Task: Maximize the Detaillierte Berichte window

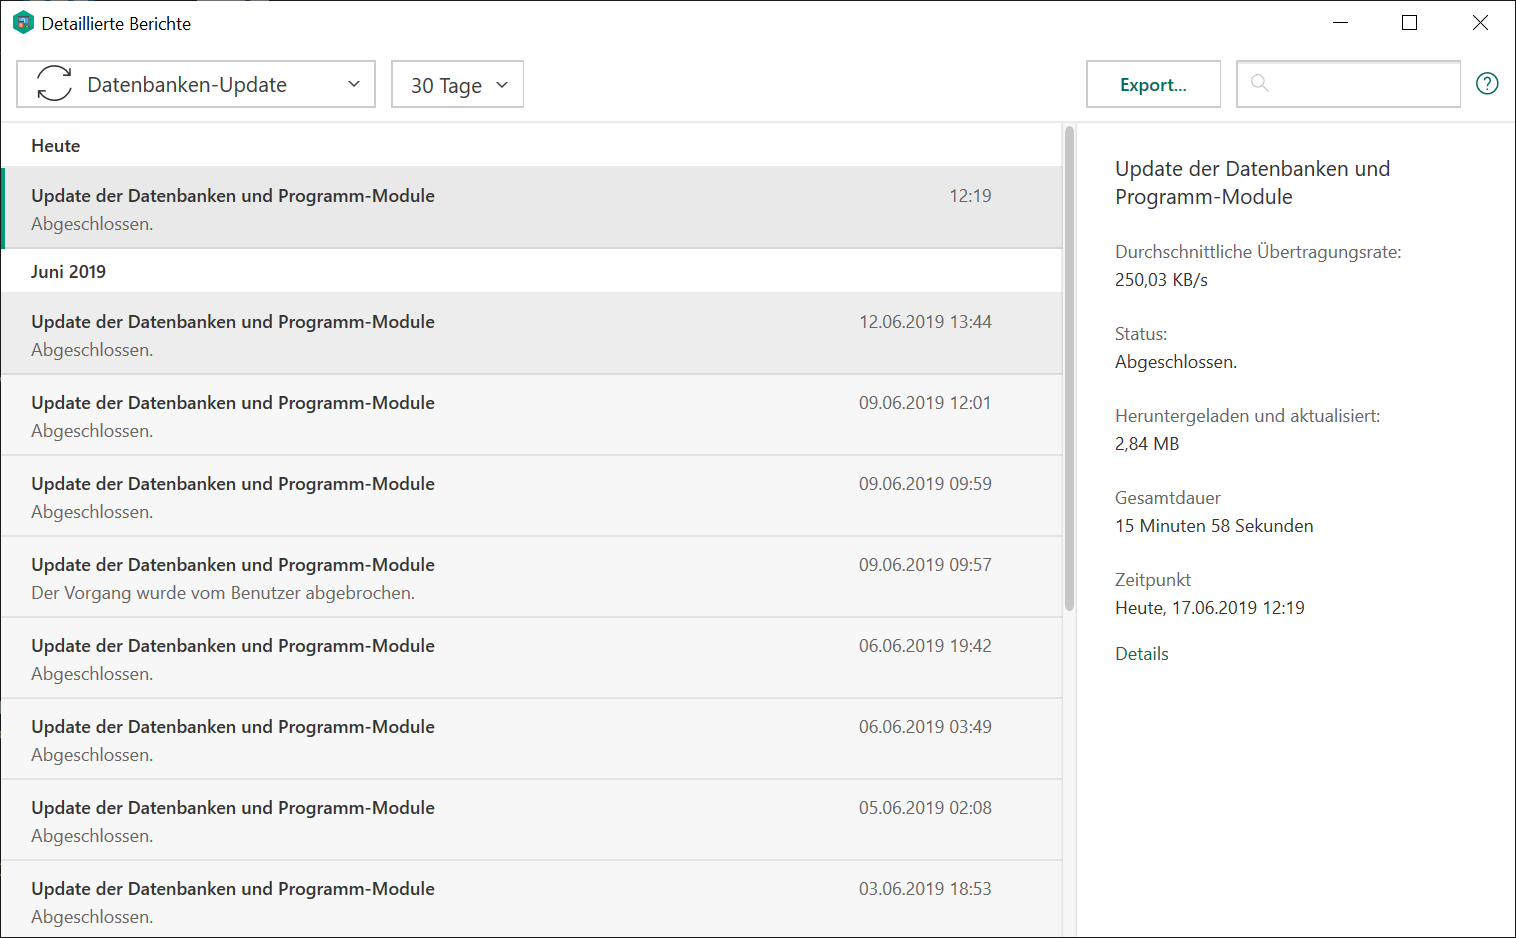Action: coord(1409,23)
